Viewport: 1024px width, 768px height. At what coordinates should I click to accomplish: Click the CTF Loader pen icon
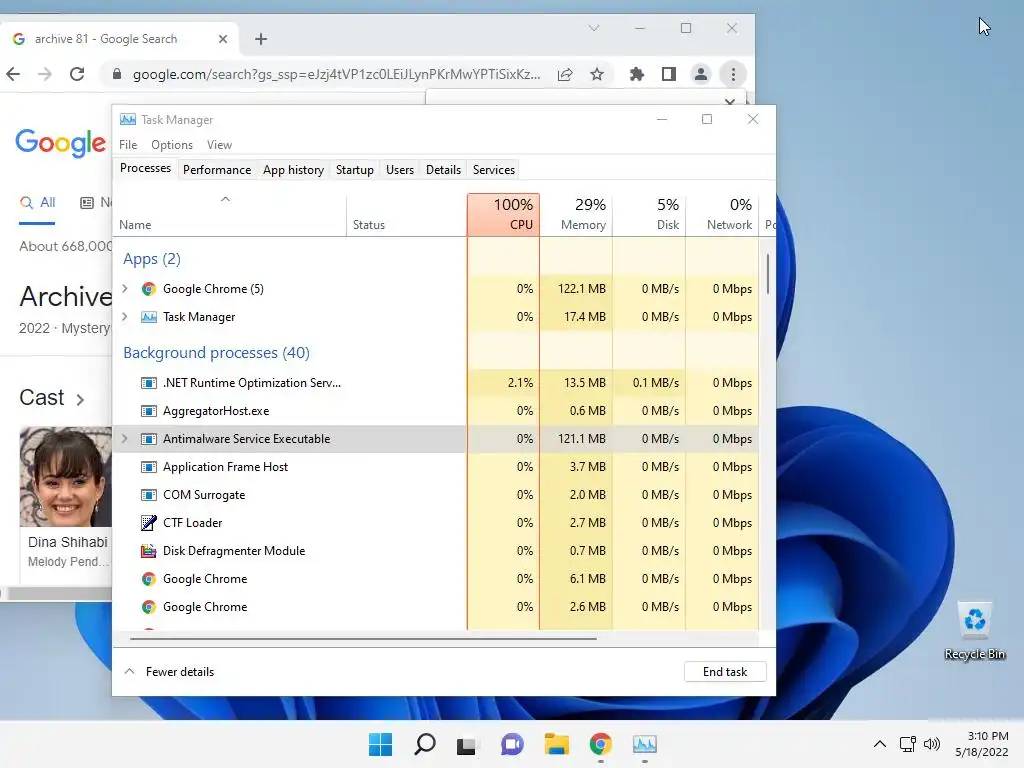149,522
